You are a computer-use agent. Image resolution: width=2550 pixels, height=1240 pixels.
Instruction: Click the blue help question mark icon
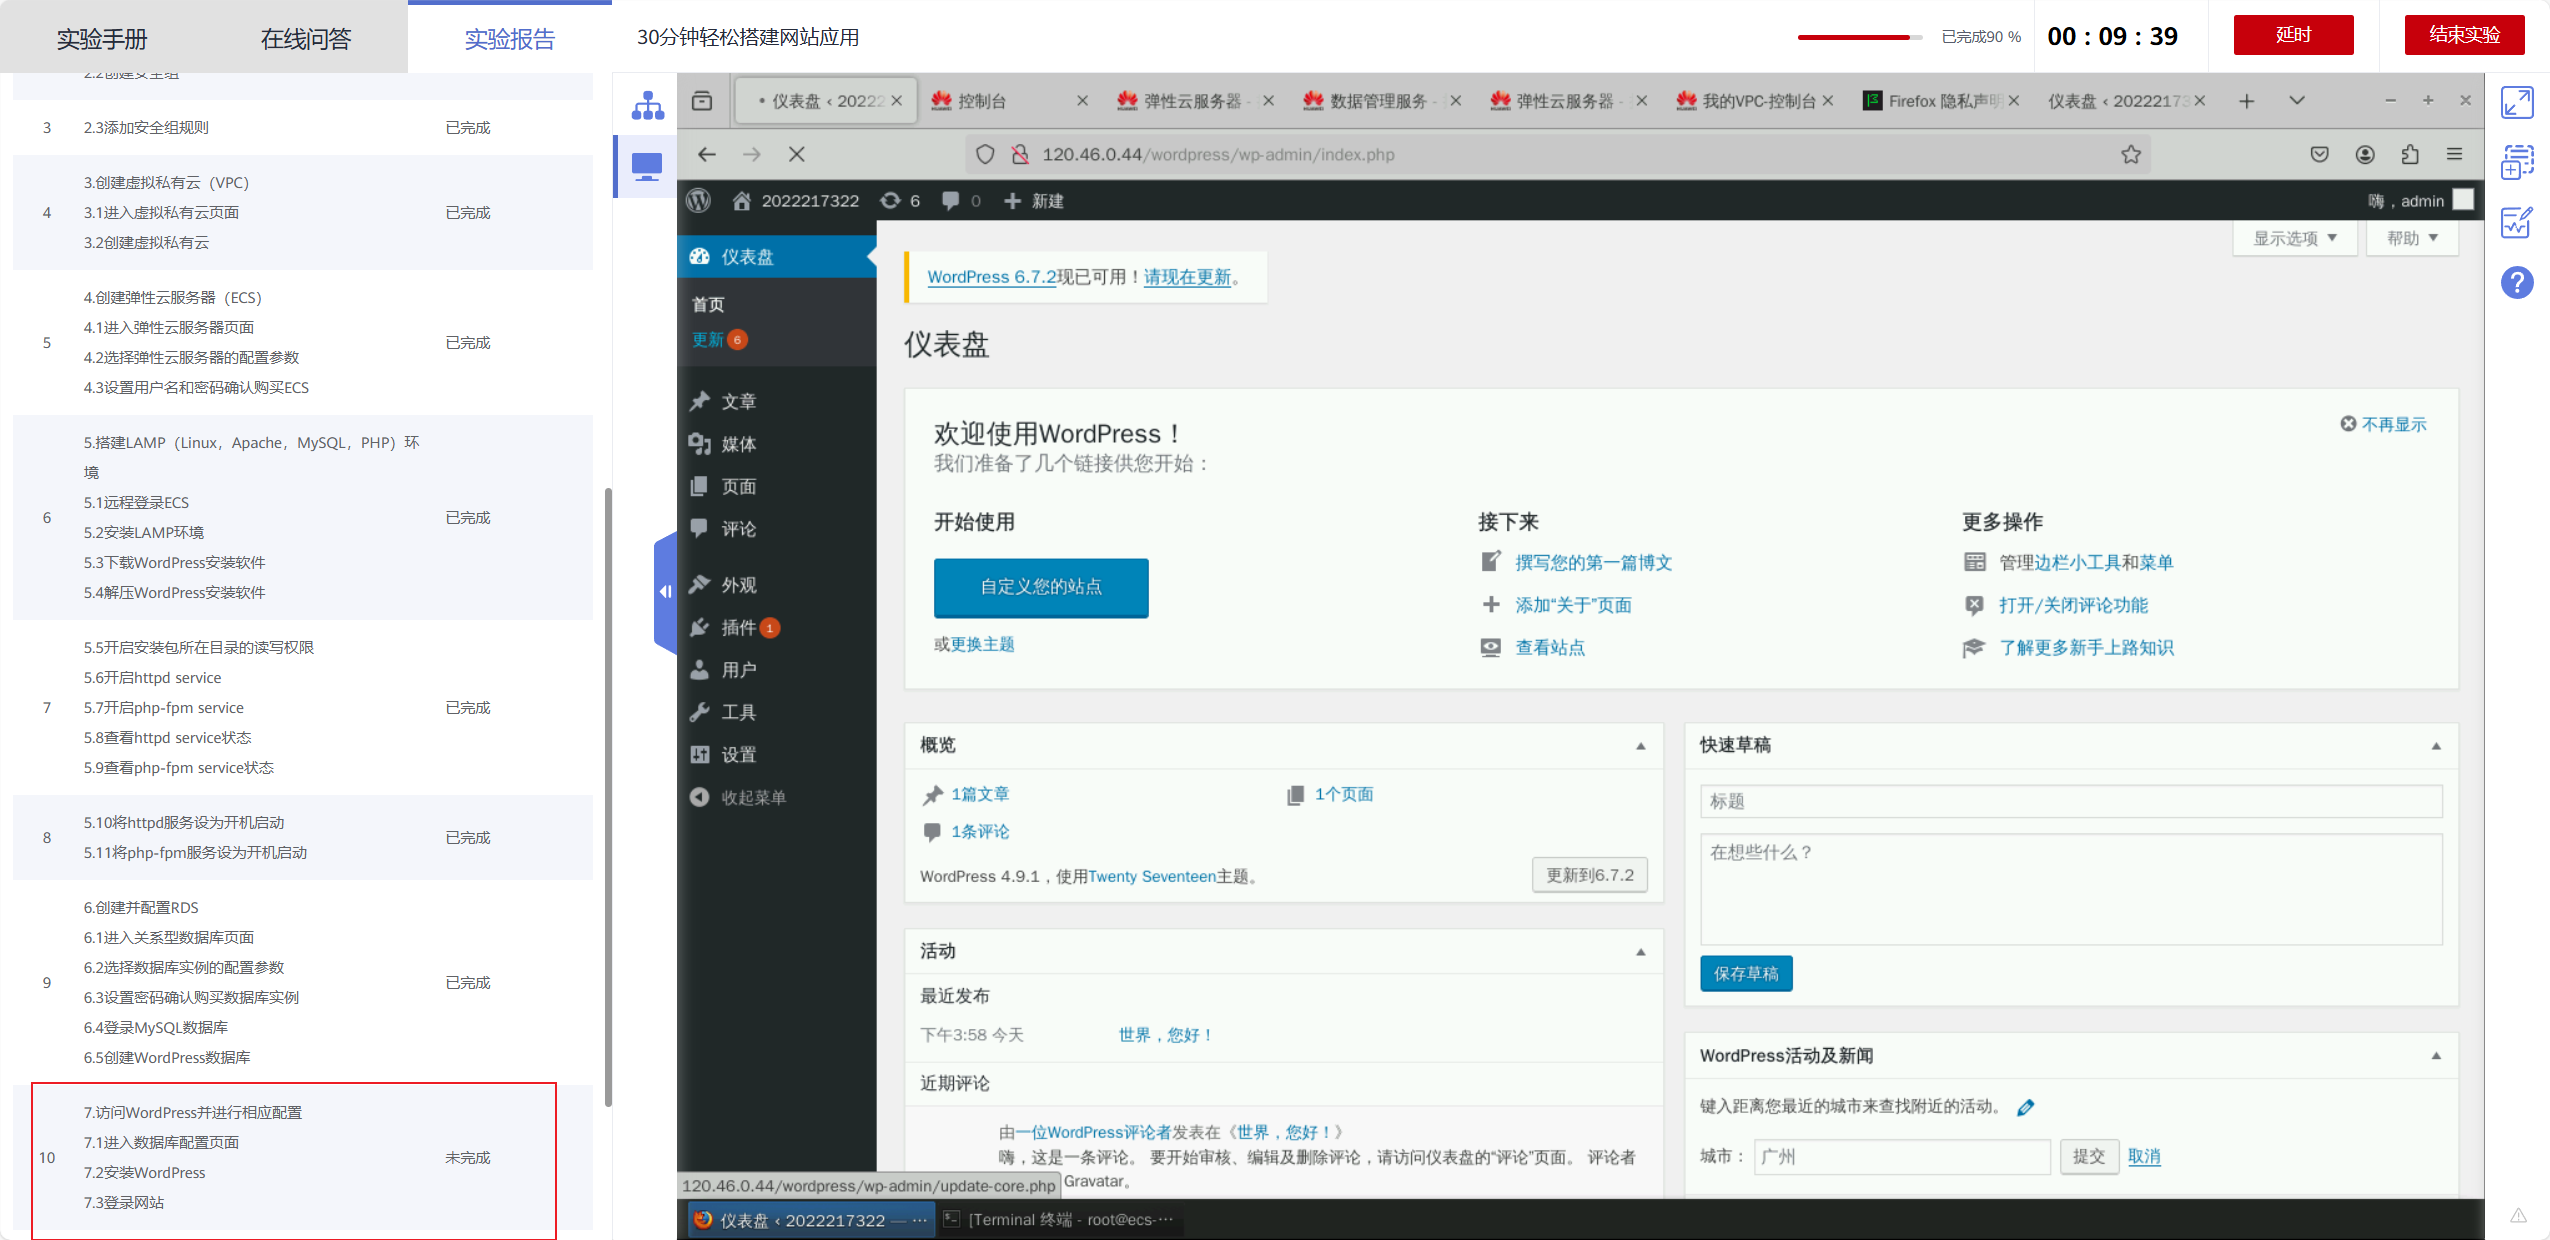pyautogui.click(x=2516, y=283)
